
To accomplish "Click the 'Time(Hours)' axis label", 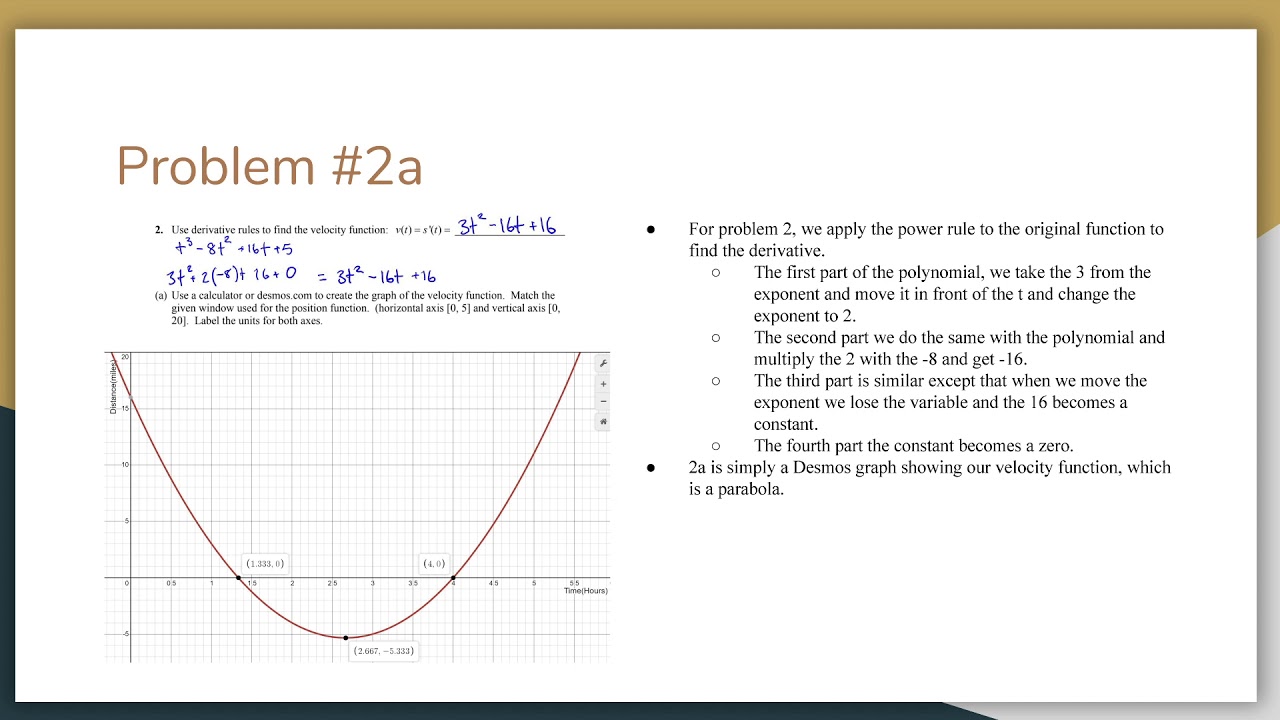I will [585, 591].
